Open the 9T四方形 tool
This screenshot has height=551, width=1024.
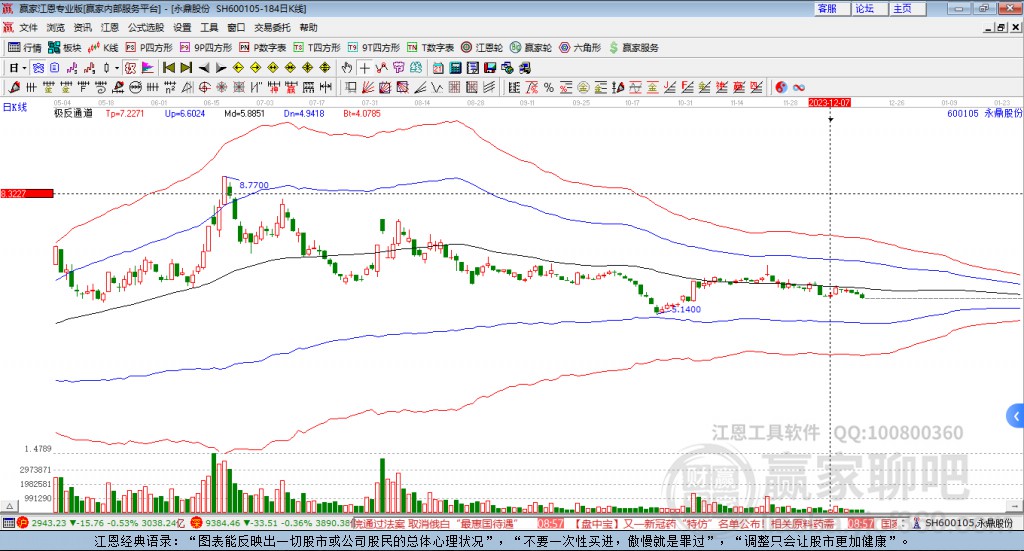[x=374, y=48]
